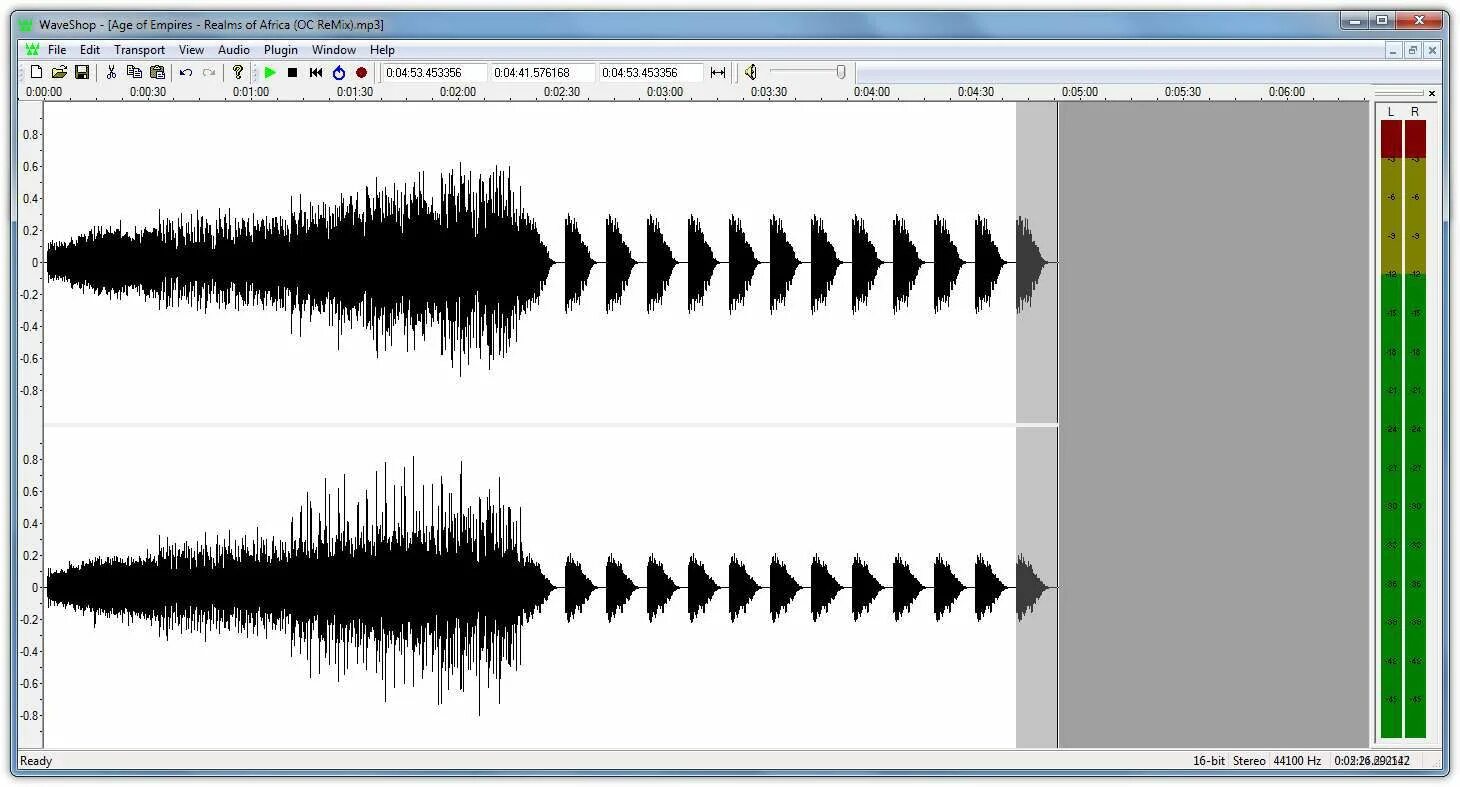This screenshot has width=1460, height=787.
Task: Click the 0:04:00 mark on time ruler
Action: pos(871,92)
